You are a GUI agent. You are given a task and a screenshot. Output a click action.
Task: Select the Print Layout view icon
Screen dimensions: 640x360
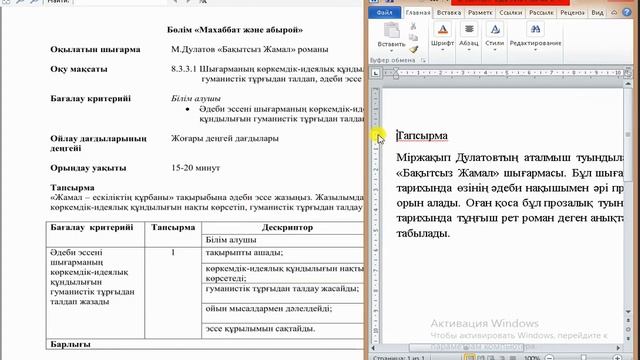coord(470,358)
